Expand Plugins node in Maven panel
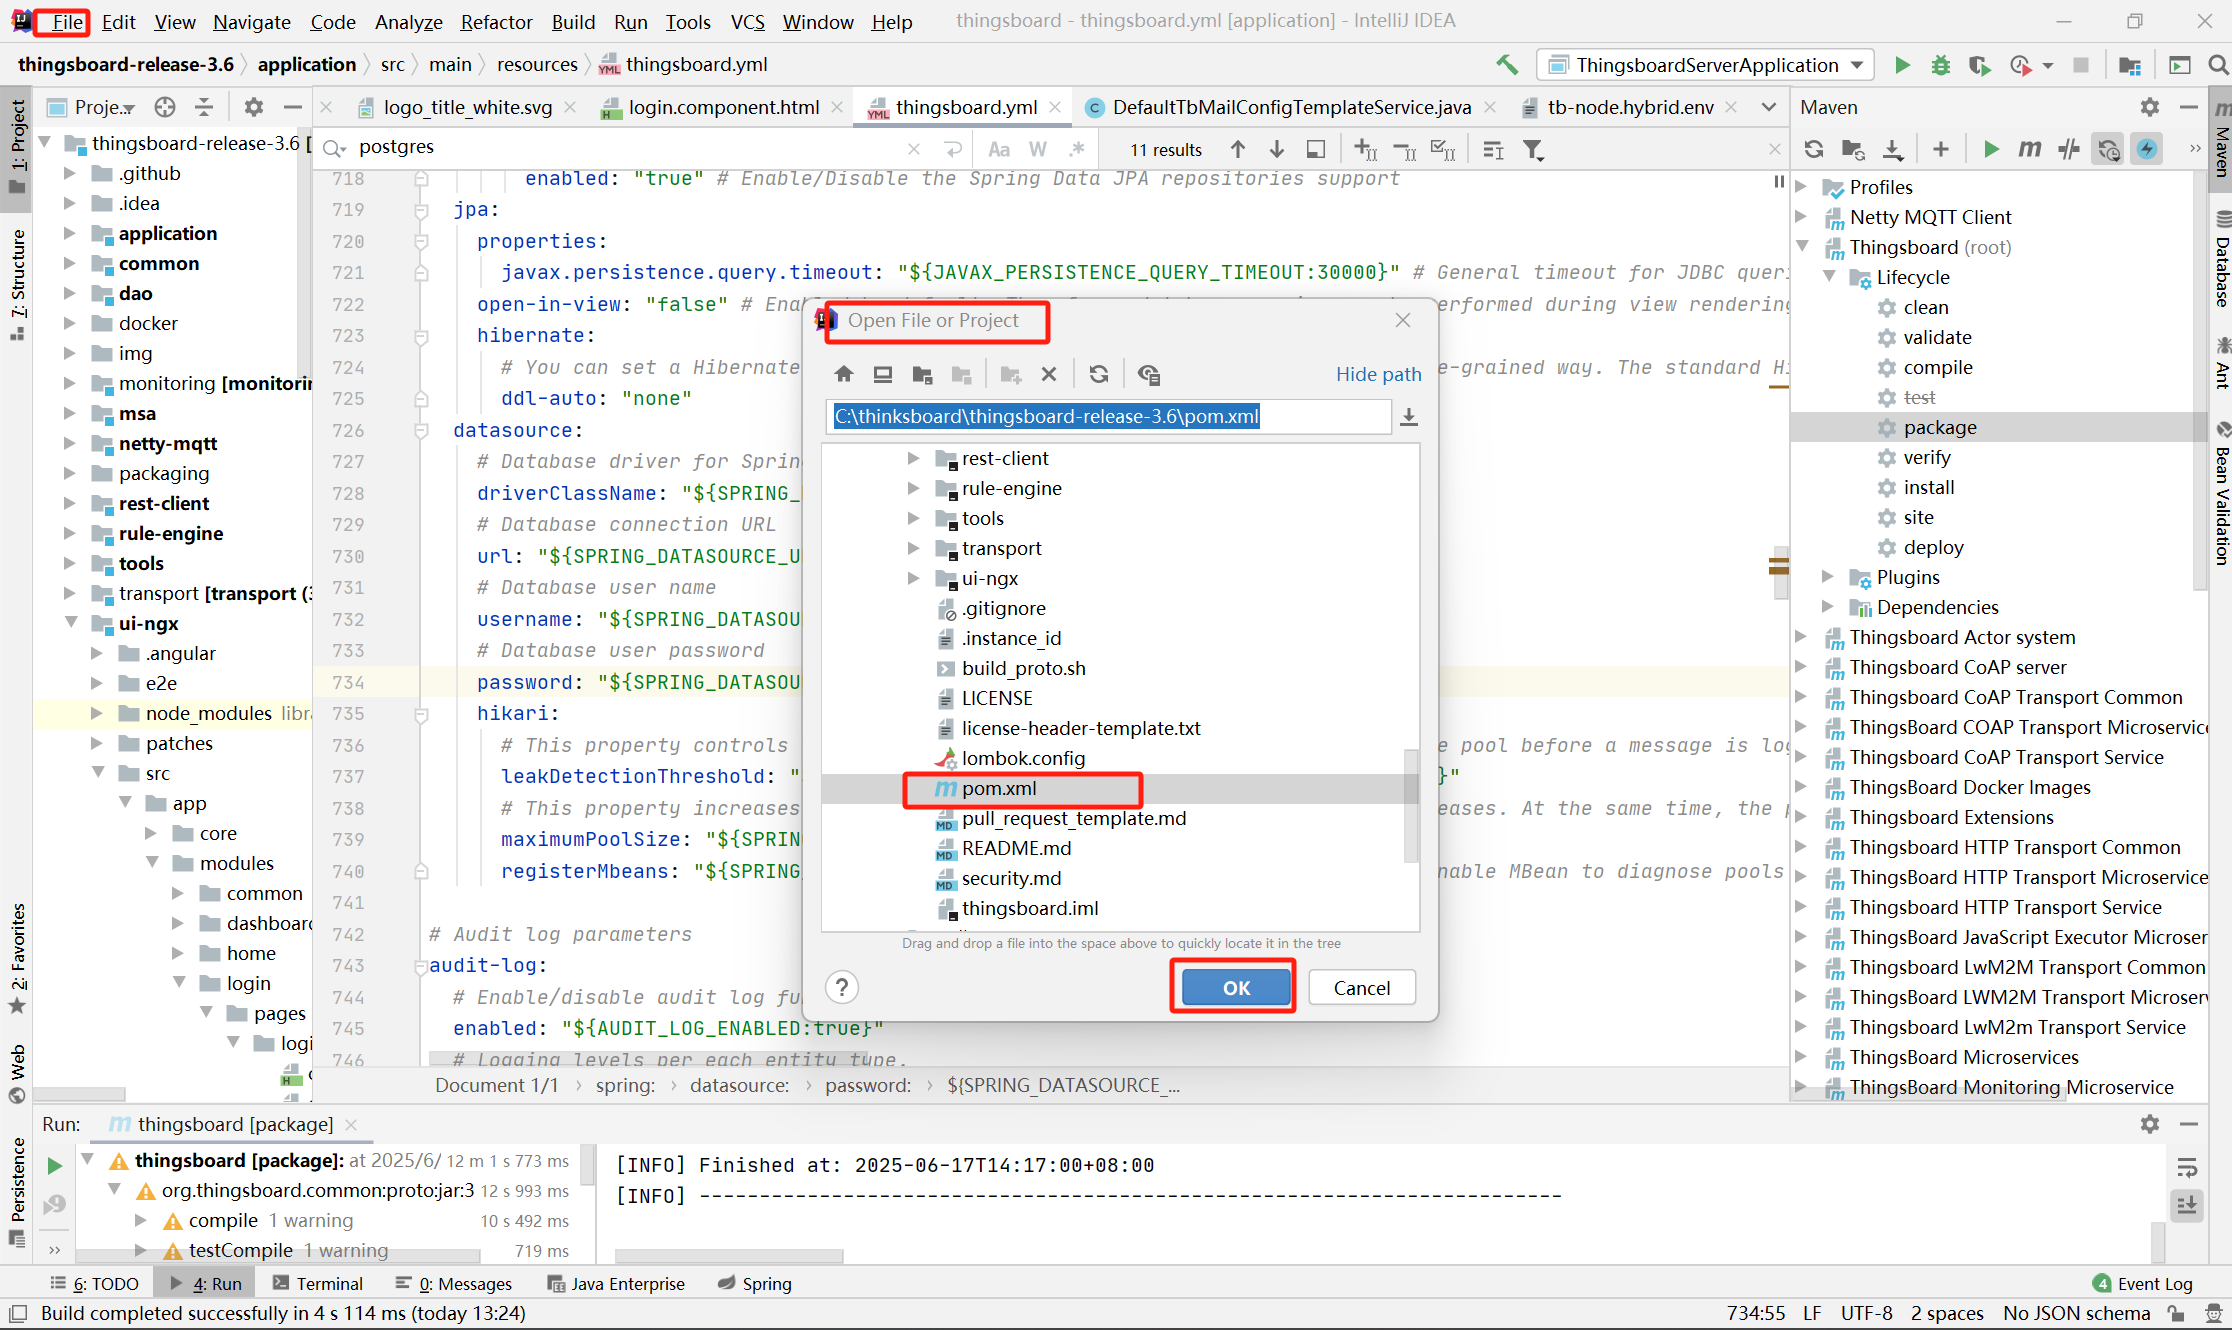The height and width of the screenshot is (1330, 2232). pos(1829,577)
